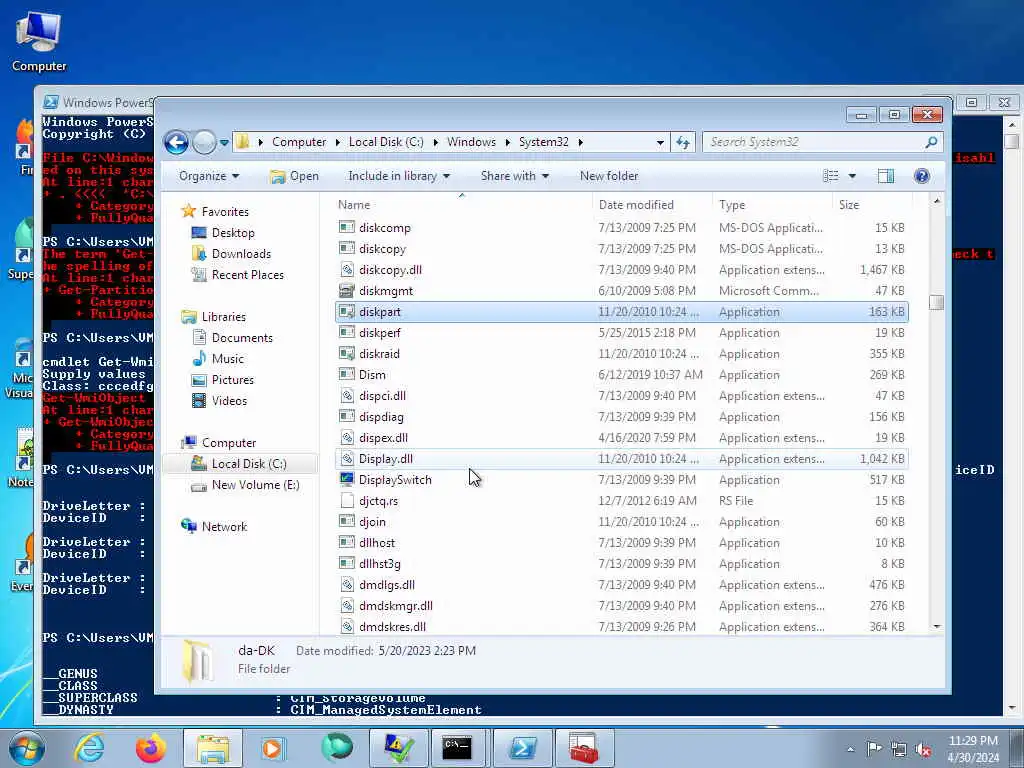Click Computer in the address breadcrumb
The width and height of the screenshot is (1024, 768).
(298, 142)
